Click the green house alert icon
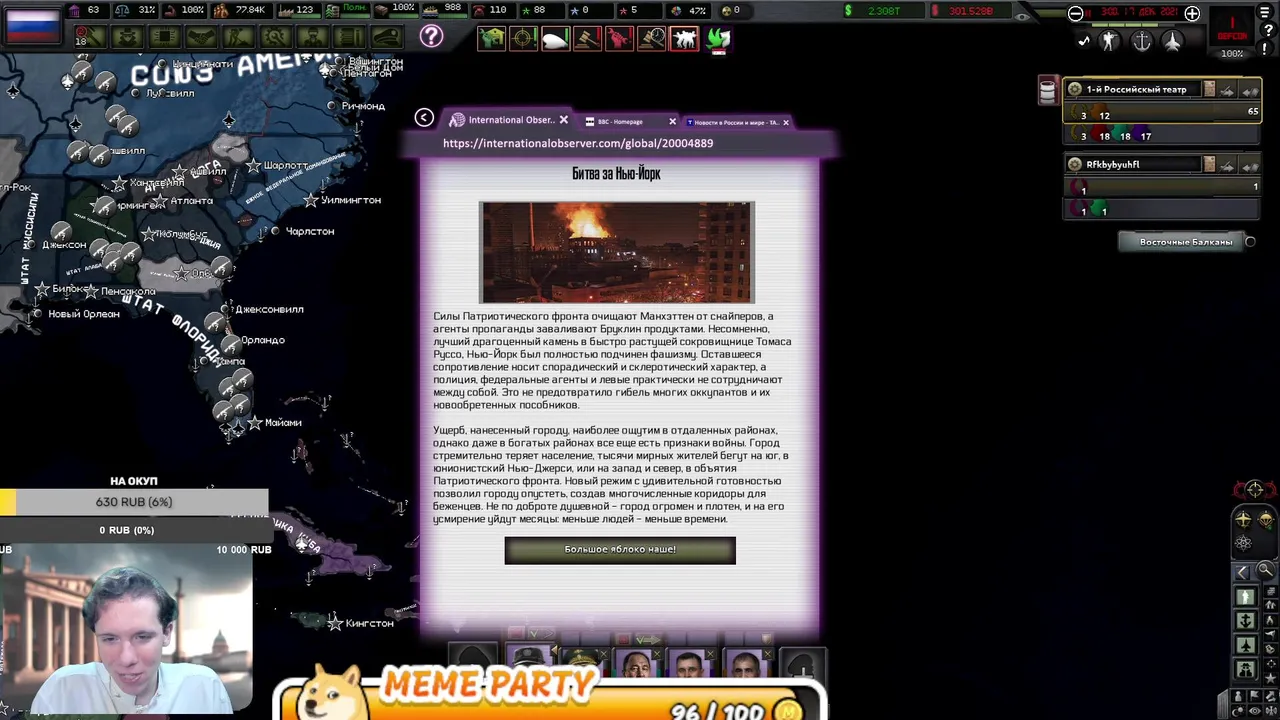 tap(491, 39)
